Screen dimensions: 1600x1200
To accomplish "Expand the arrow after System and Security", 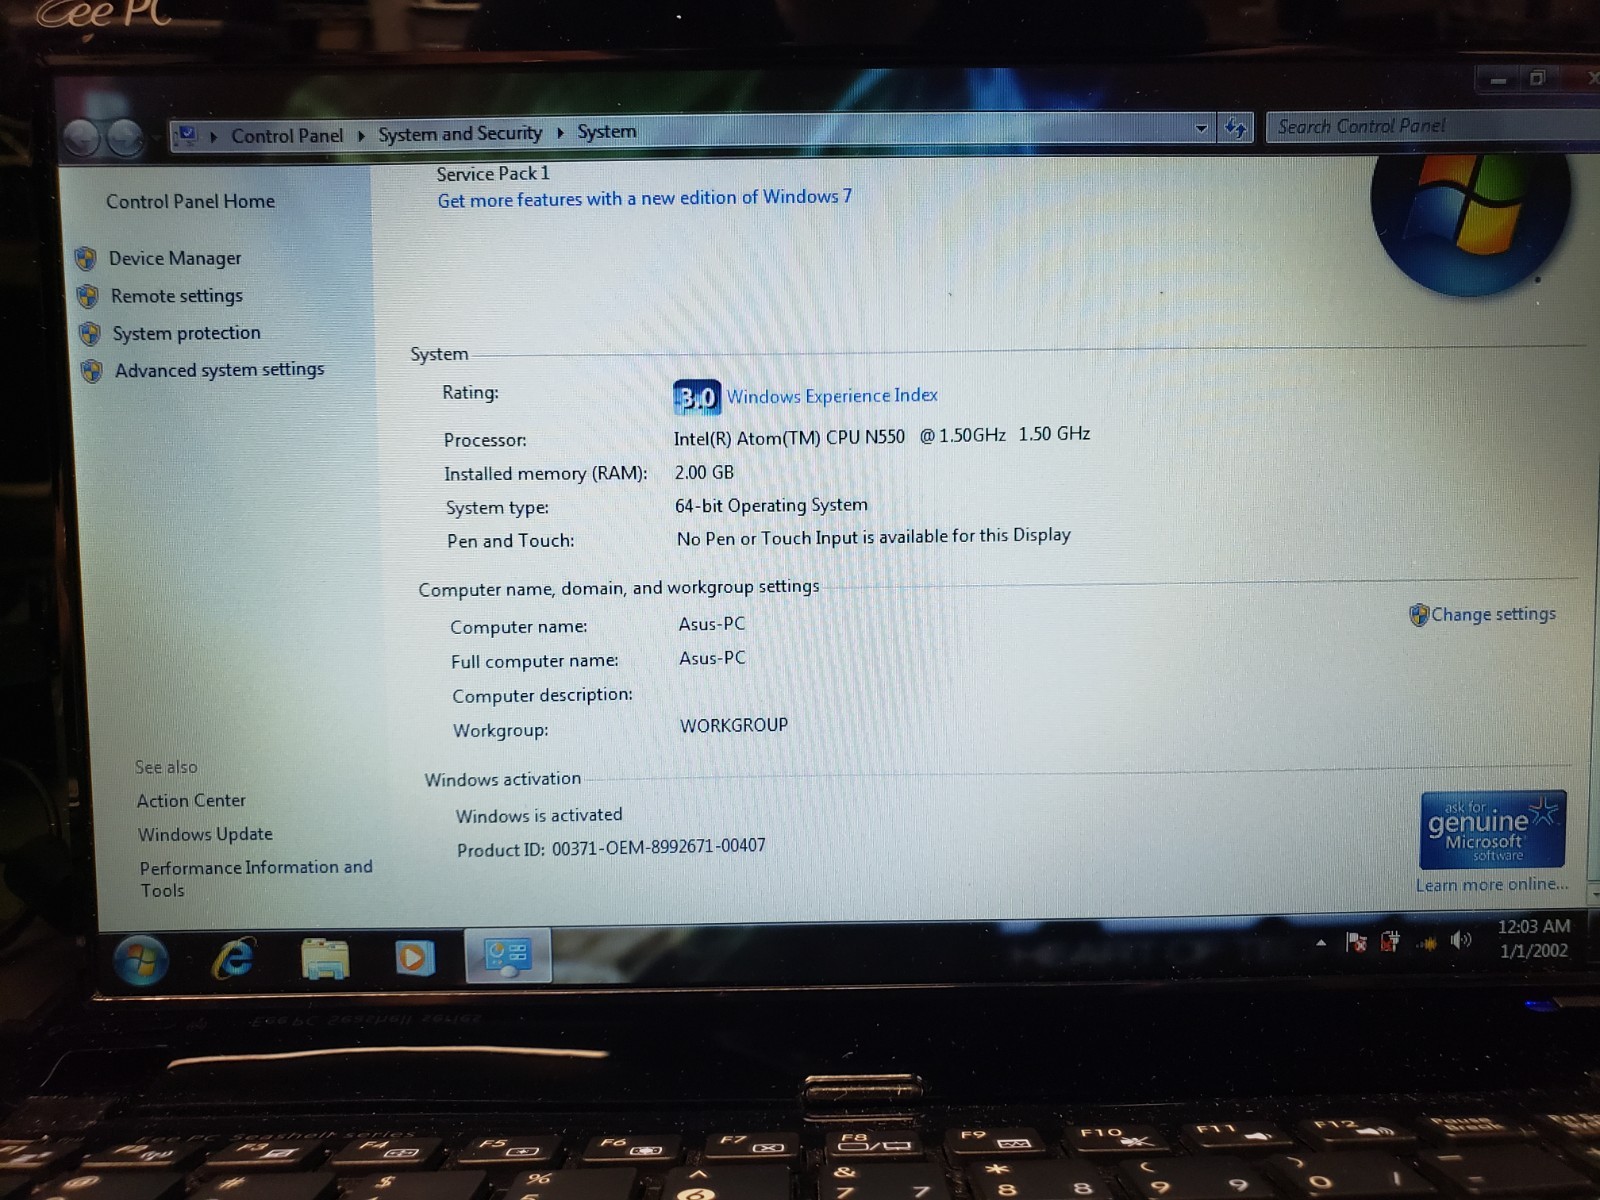I will pos(560,132).
